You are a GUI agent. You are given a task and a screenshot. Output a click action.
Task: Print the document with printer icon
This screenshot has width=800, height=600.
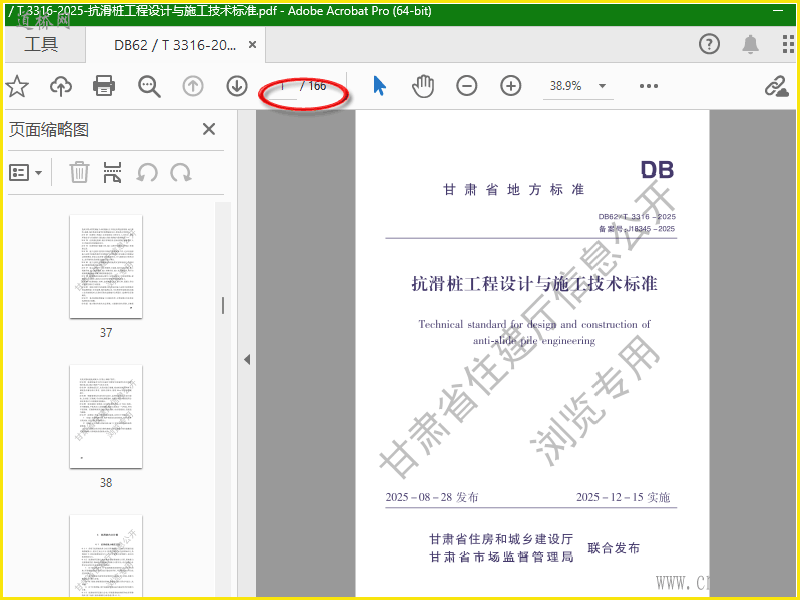(x=104, y=86)
